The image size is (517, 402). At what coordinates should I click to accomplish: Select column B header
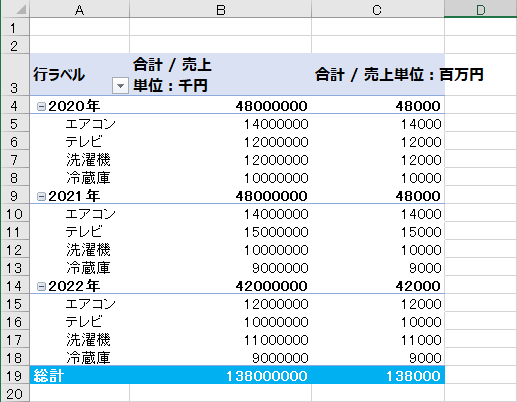[x=220, y=9]
